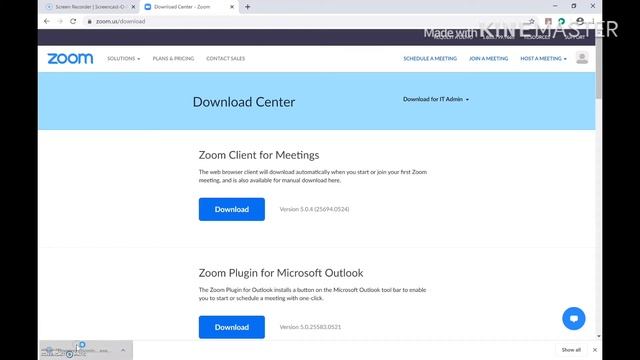Open the green circular extension icon

click(562, 21)
